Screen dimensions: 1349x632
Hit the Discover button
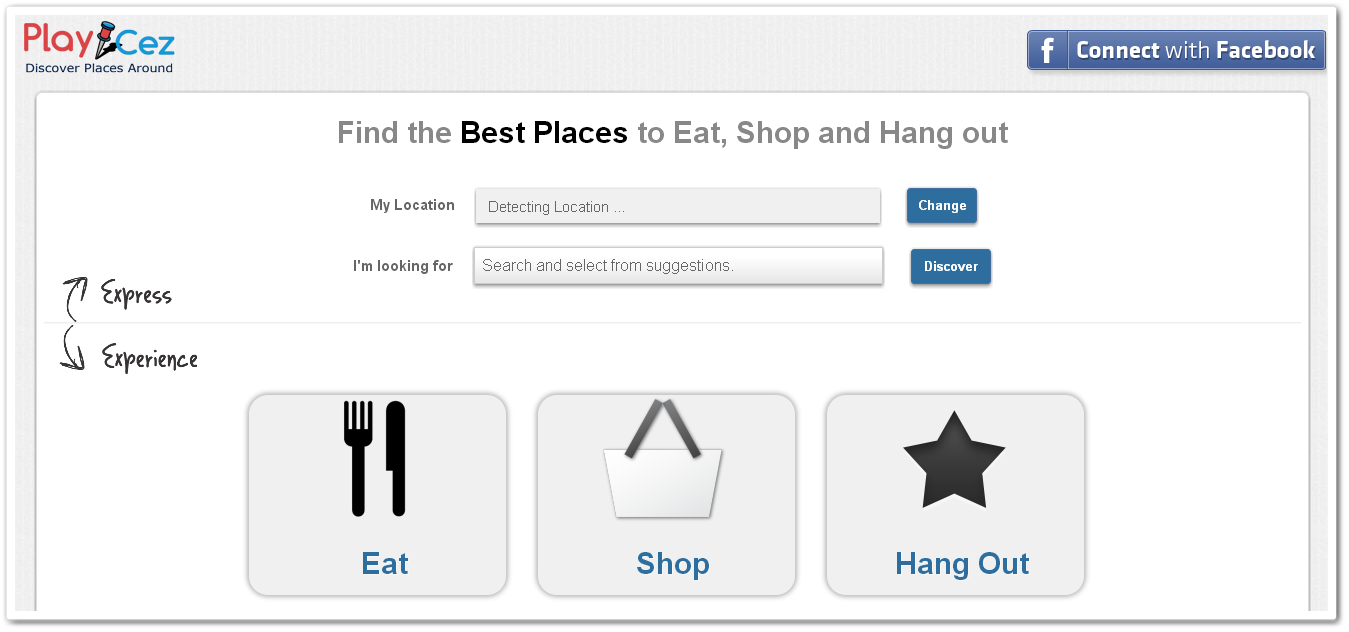point(951,267)
